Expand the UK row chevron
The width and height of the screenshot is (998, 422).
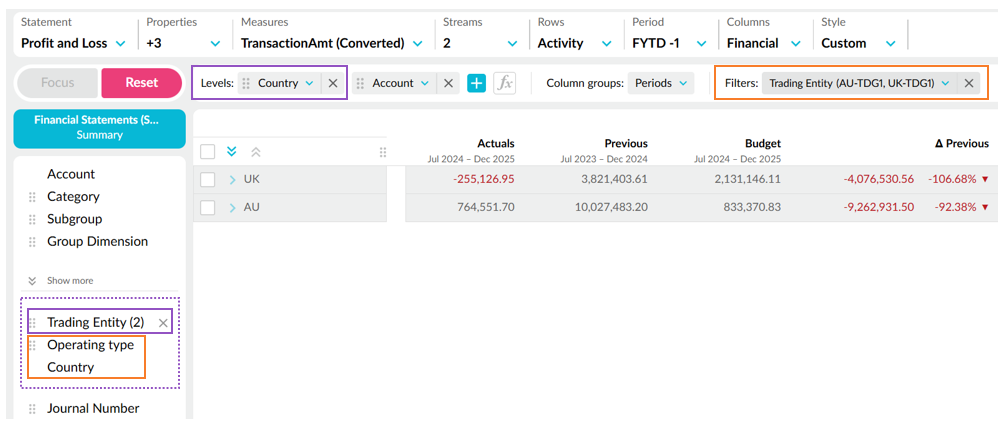[232, 180]
